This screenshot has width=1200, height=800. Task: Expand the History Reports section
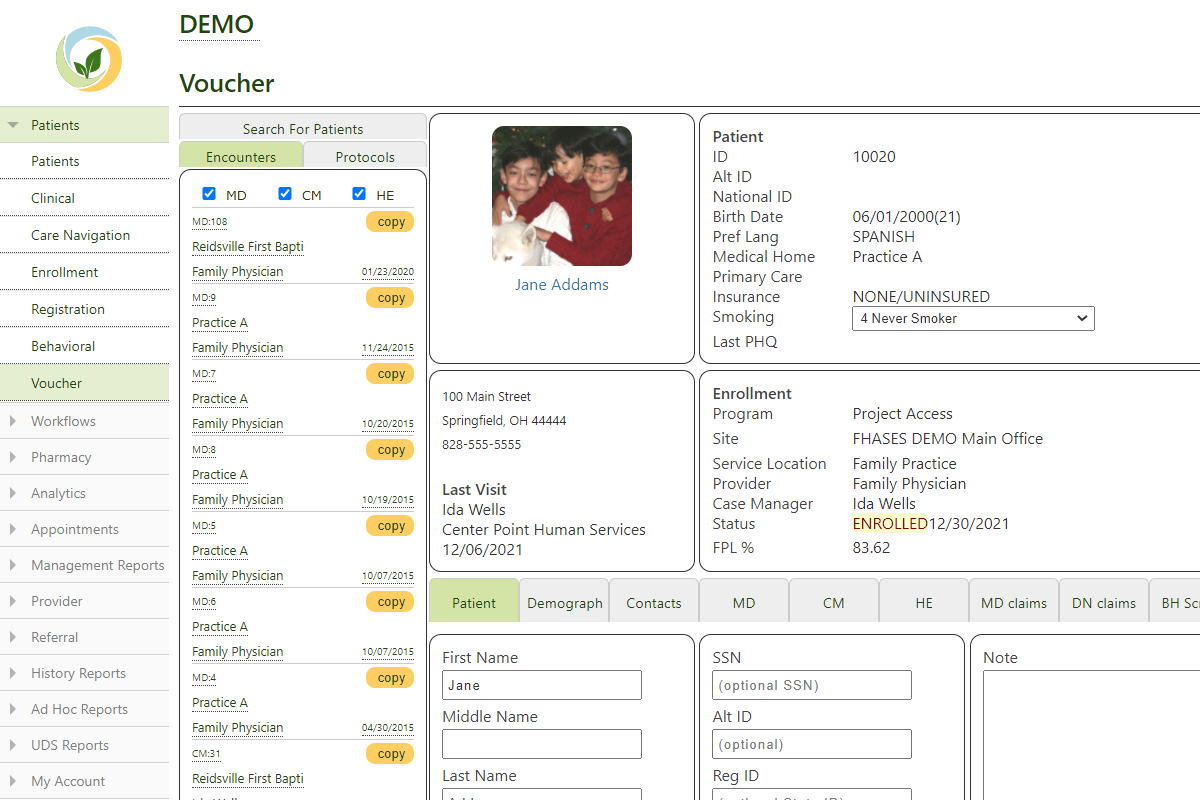click(84, 673)
